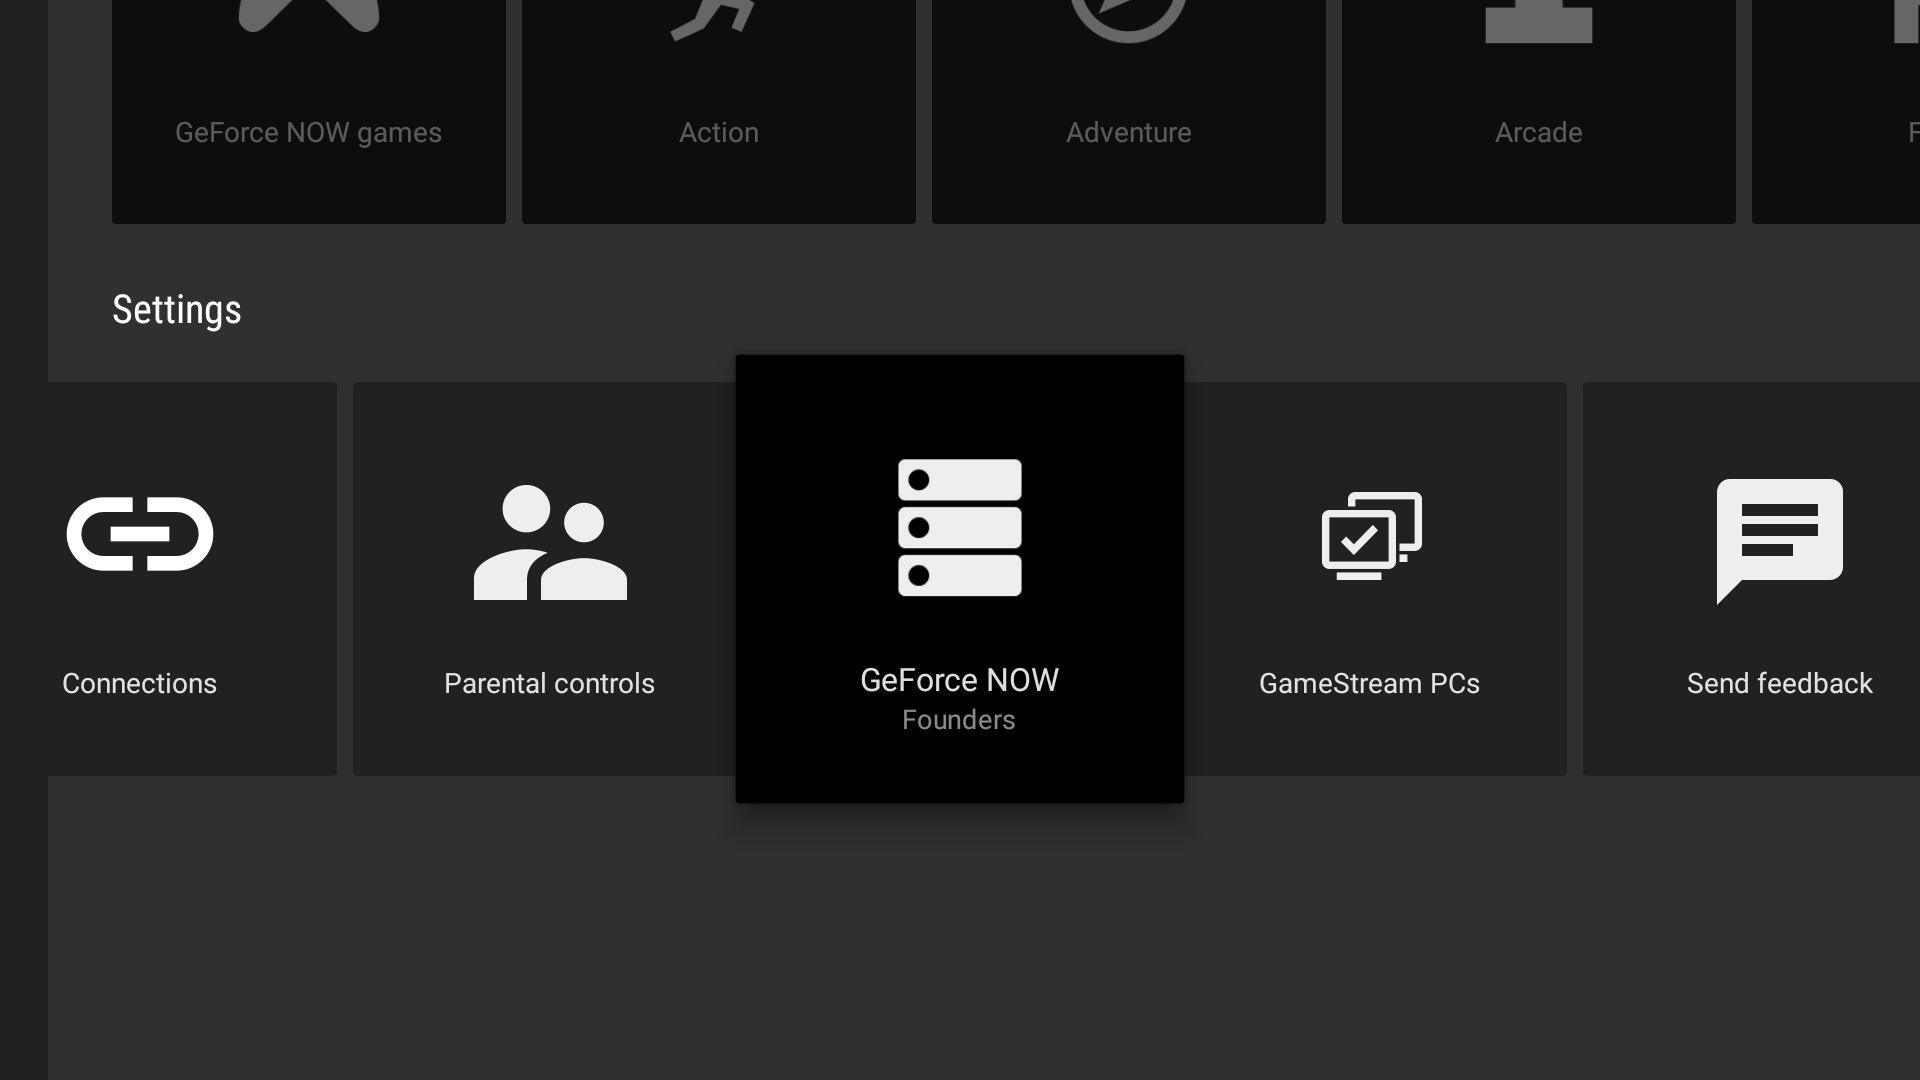1920x1080 pixels.
Task: Click the Parental controls label
Action: click(550, 684)
